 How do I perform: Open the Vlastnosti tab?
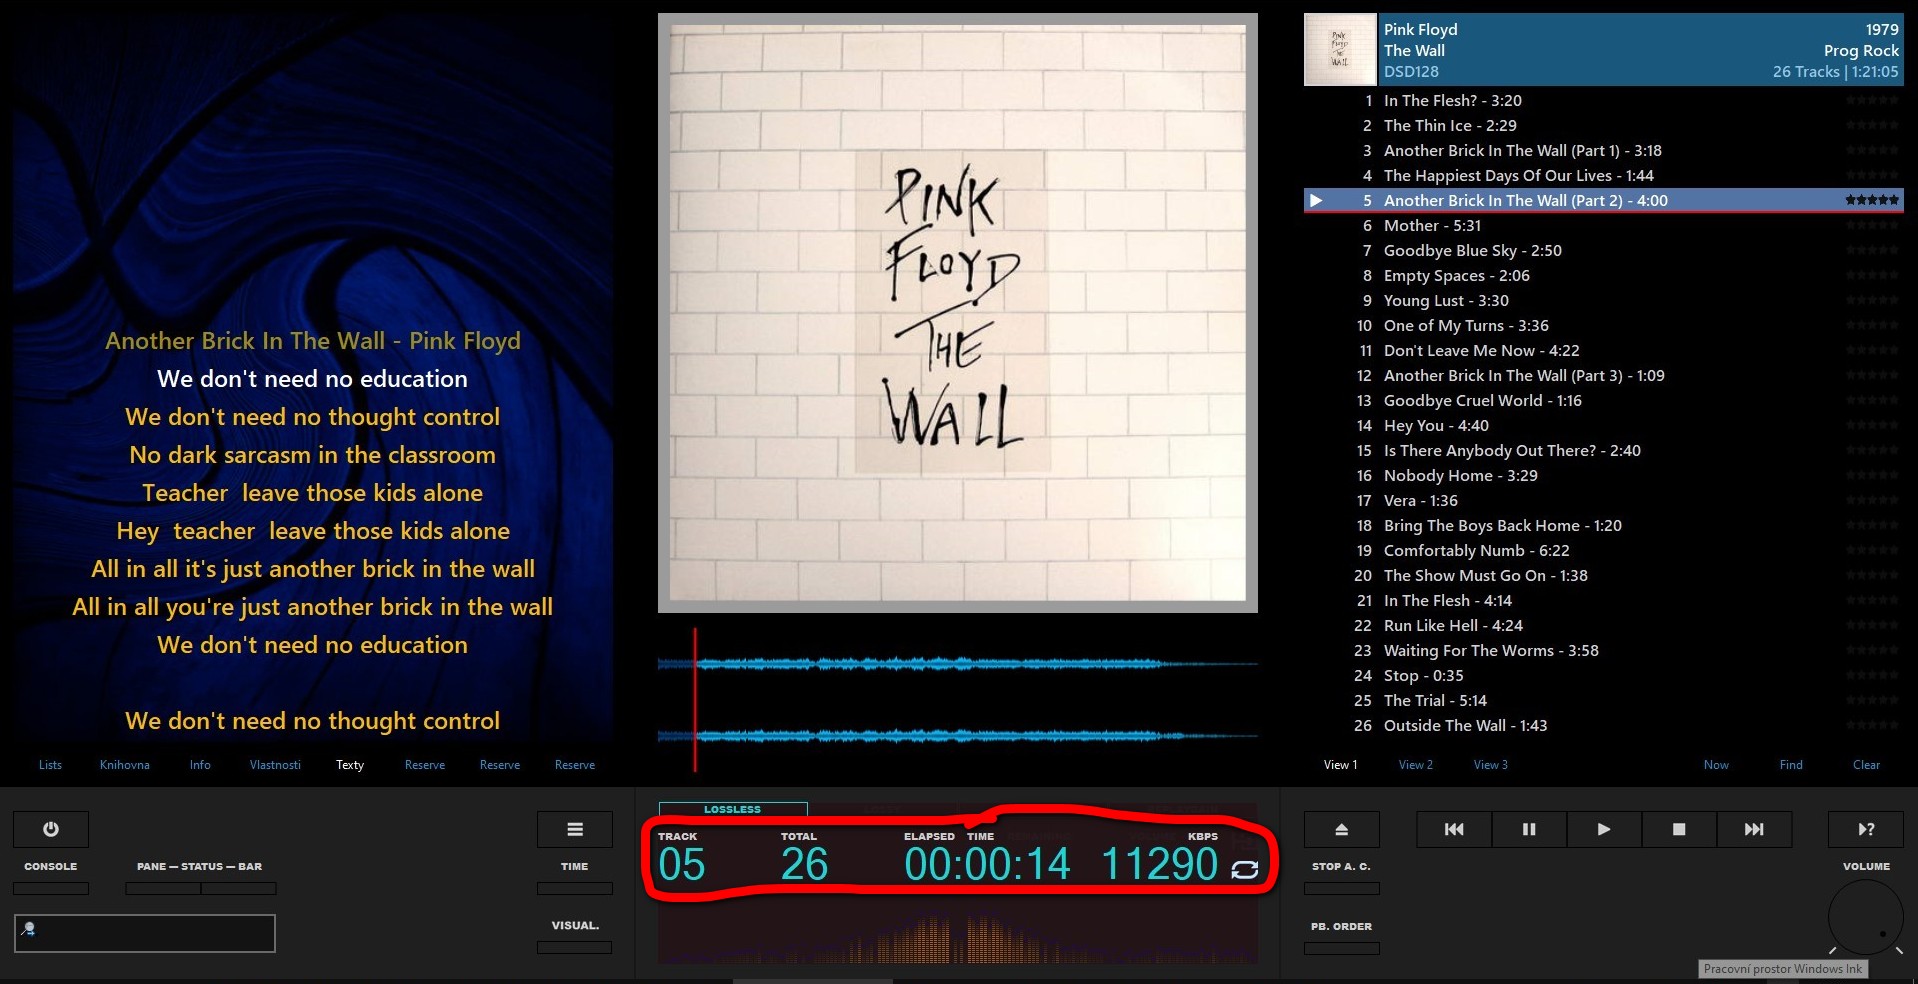click(275, 765)
